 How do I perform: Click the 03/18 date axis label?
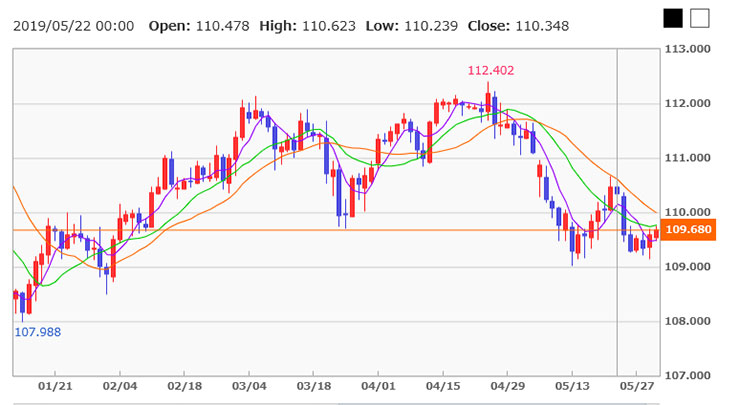tap(314, 386)
